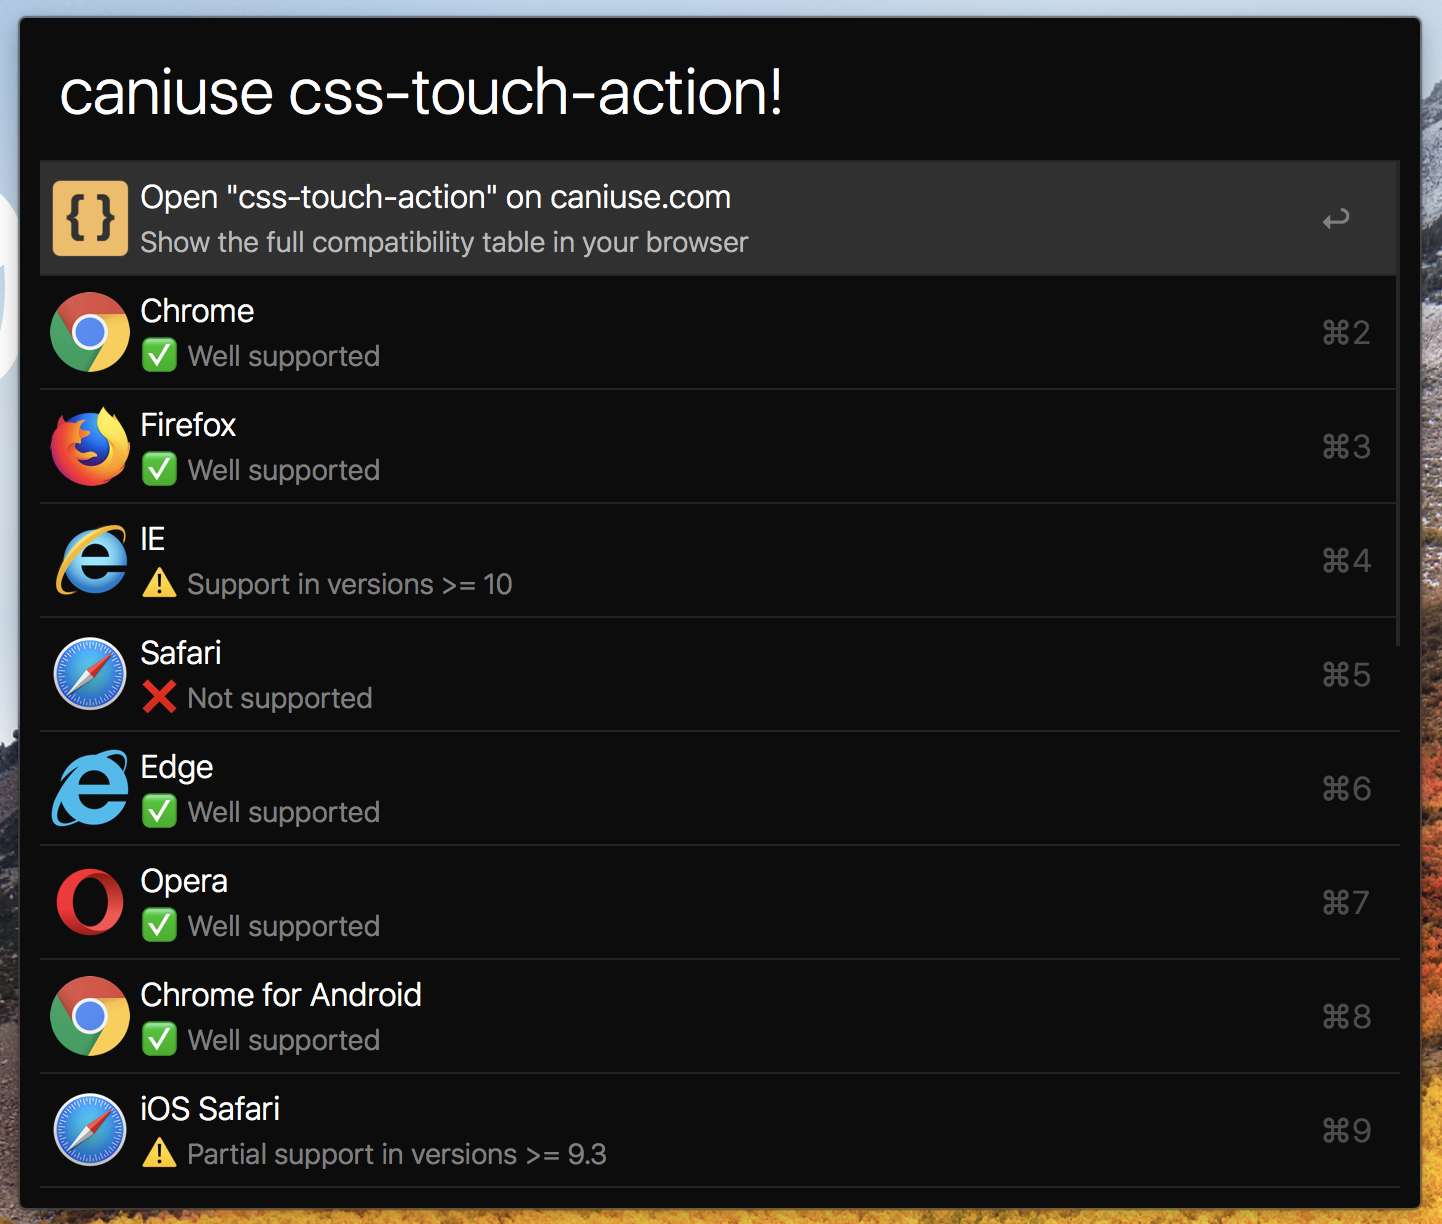
Task: Click the yellow warning icon under IE
Action: pyautogui.click(x=159, y=583)
